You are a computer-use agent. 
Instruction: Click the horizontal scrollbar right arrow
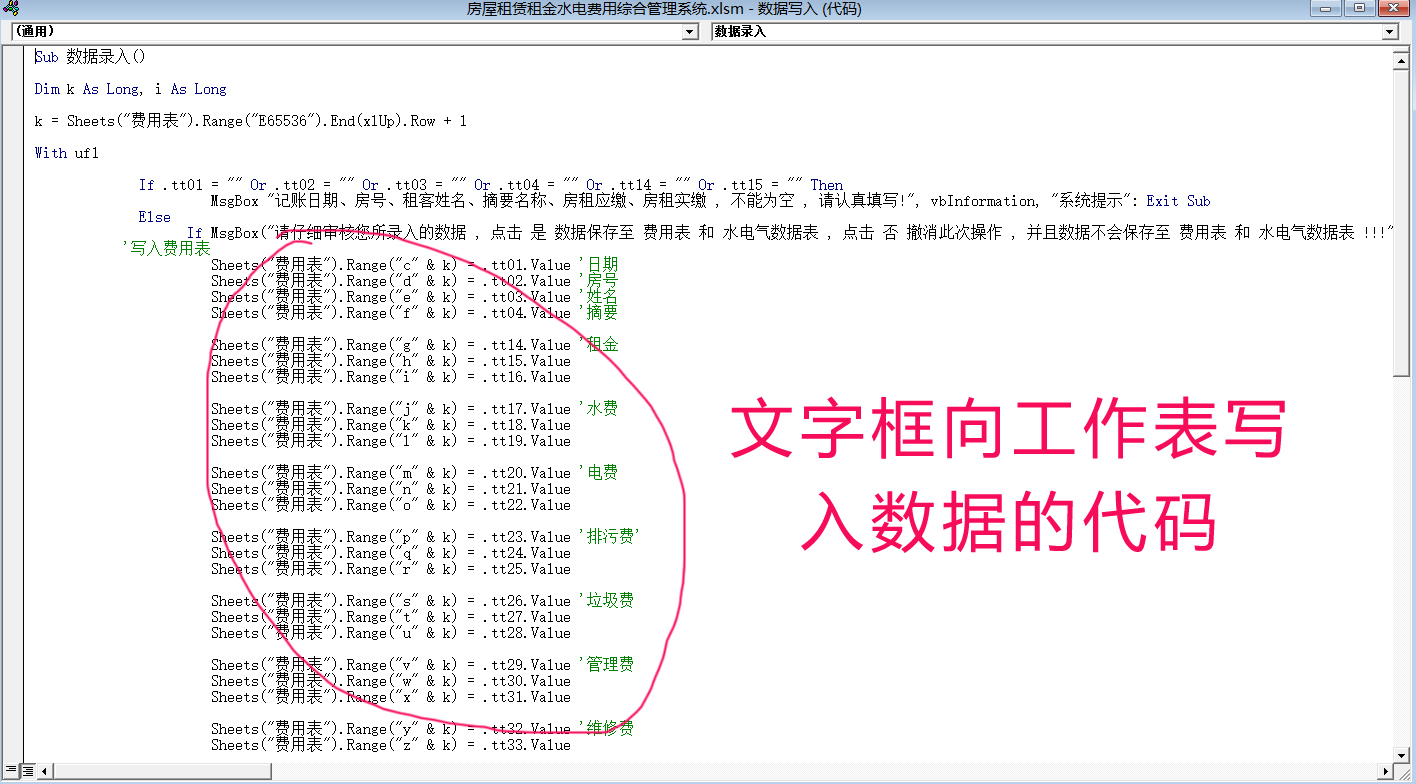pyautogui.click(x=1386, y=771)
